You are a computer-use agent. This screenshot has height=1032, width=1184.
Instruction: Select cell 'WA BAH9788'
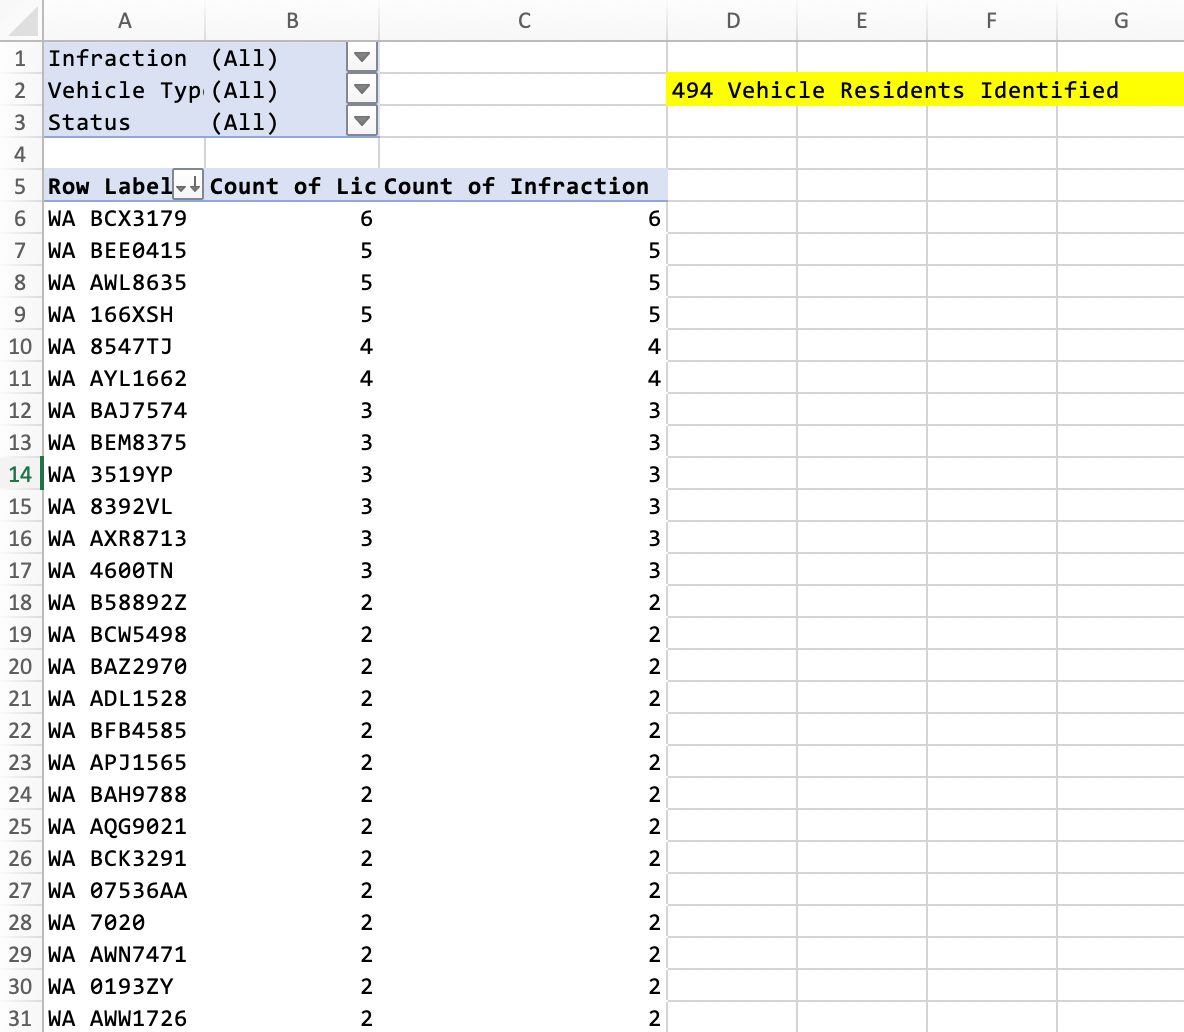(x=125, y=794)
